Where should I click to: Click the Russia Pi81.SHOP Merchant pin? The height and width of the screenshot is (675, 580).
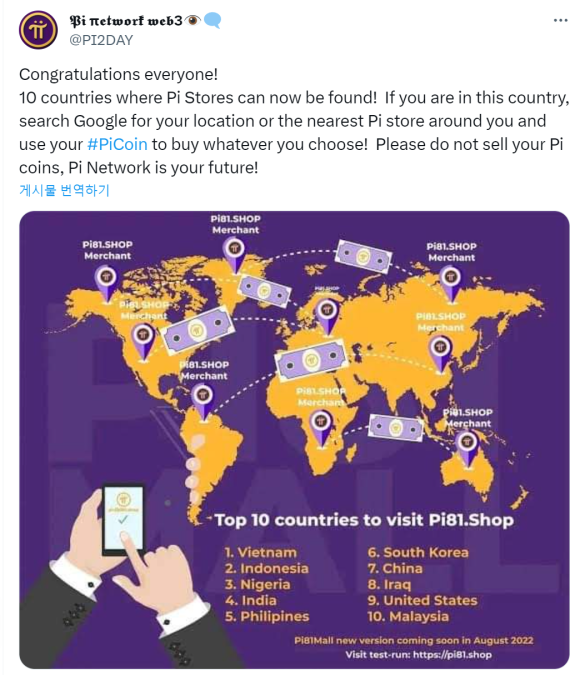coord(451,284)
